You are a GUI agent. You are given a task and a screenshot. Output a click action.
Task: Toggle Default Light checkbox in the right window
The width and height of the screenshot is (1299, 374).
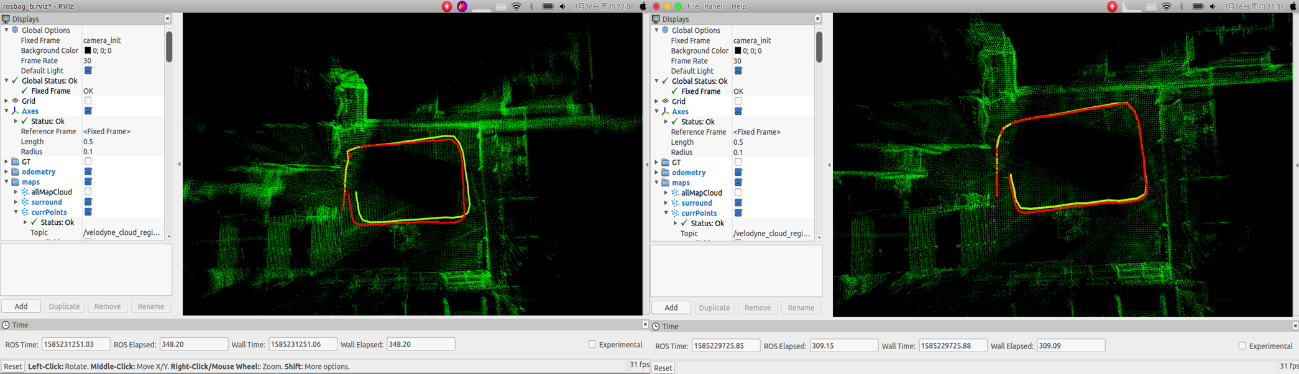pyautogui.click(x=738, y=71)
